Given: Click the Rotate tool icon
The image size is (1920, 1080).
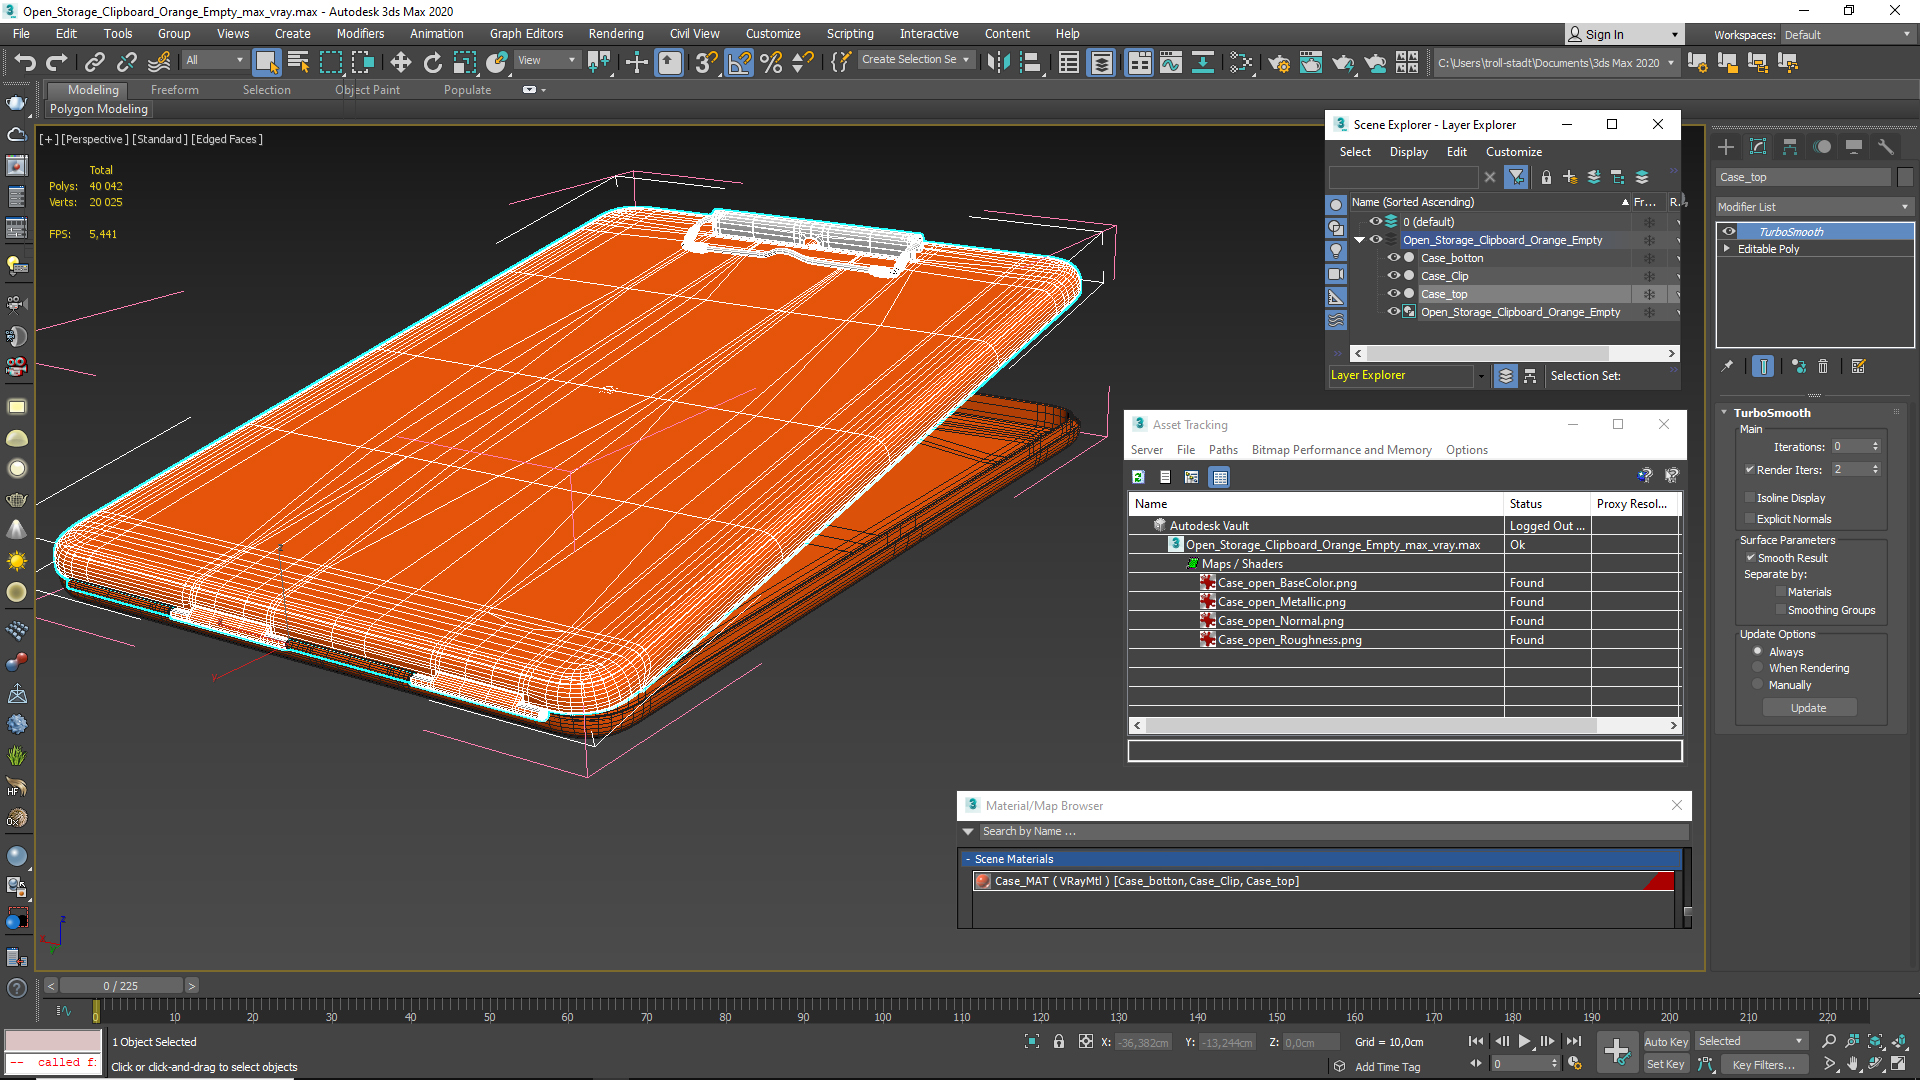Looking at the screenshot, I should (432, 63).
